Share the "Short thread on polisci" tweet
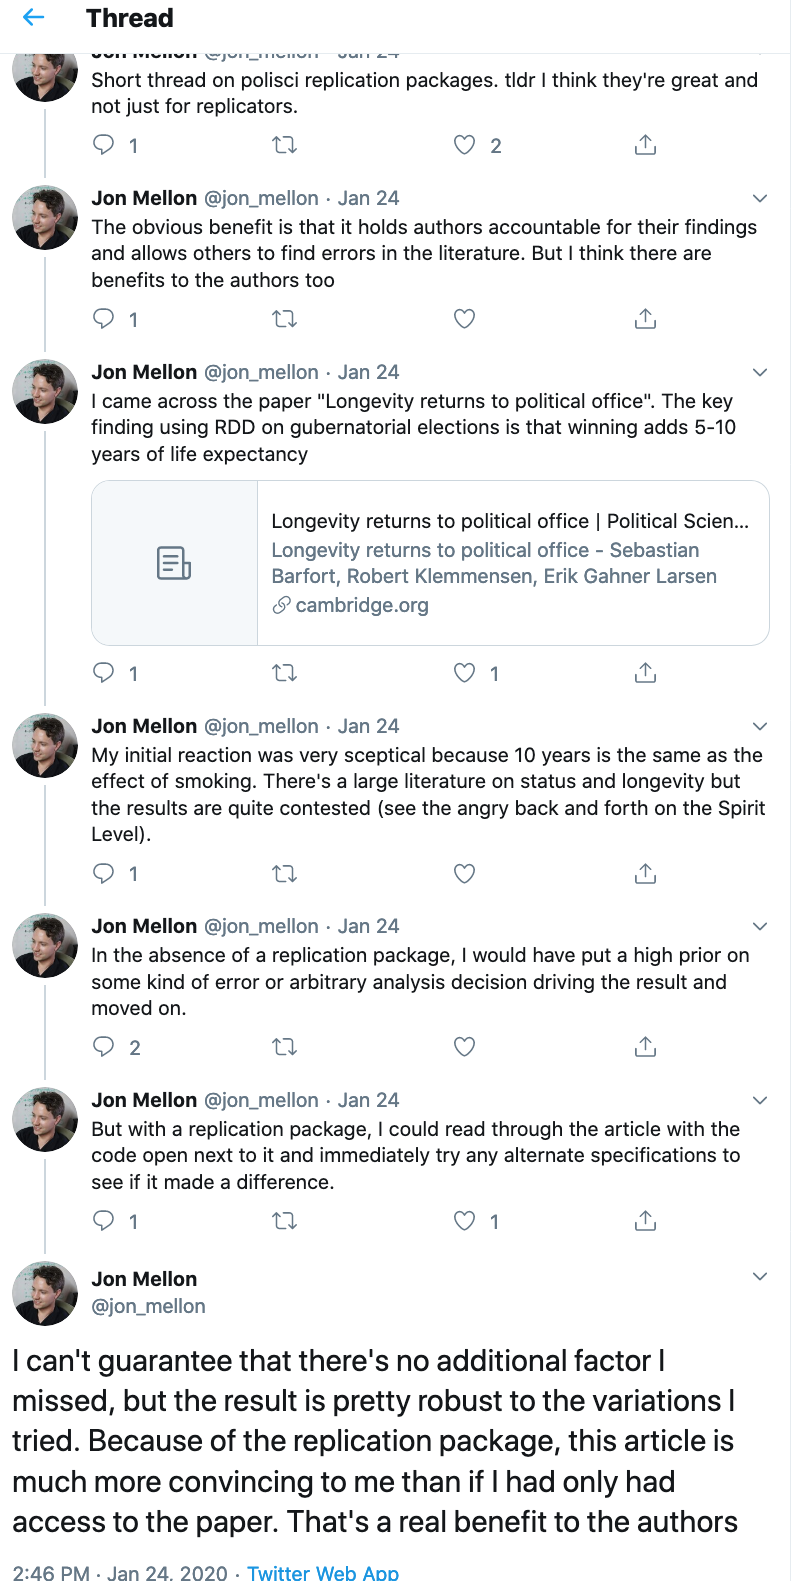Viewport: 796px width, 1581px height. (x=646, y=145)
